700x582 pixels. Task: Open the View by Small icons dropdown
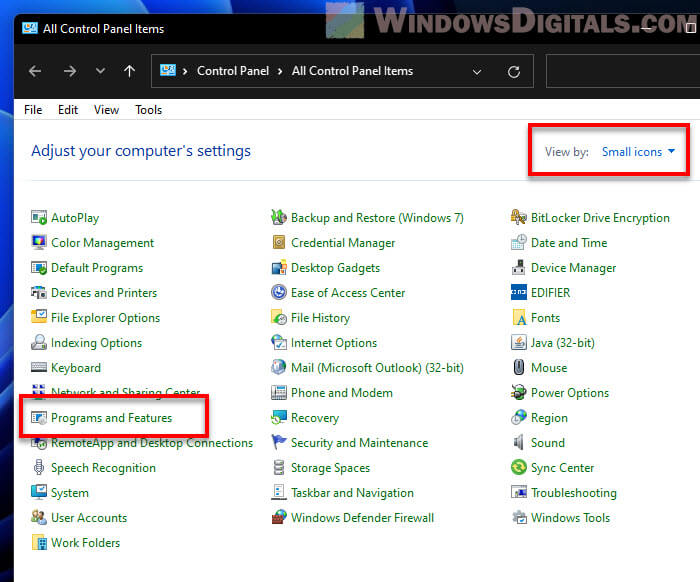tap(638, 152)
